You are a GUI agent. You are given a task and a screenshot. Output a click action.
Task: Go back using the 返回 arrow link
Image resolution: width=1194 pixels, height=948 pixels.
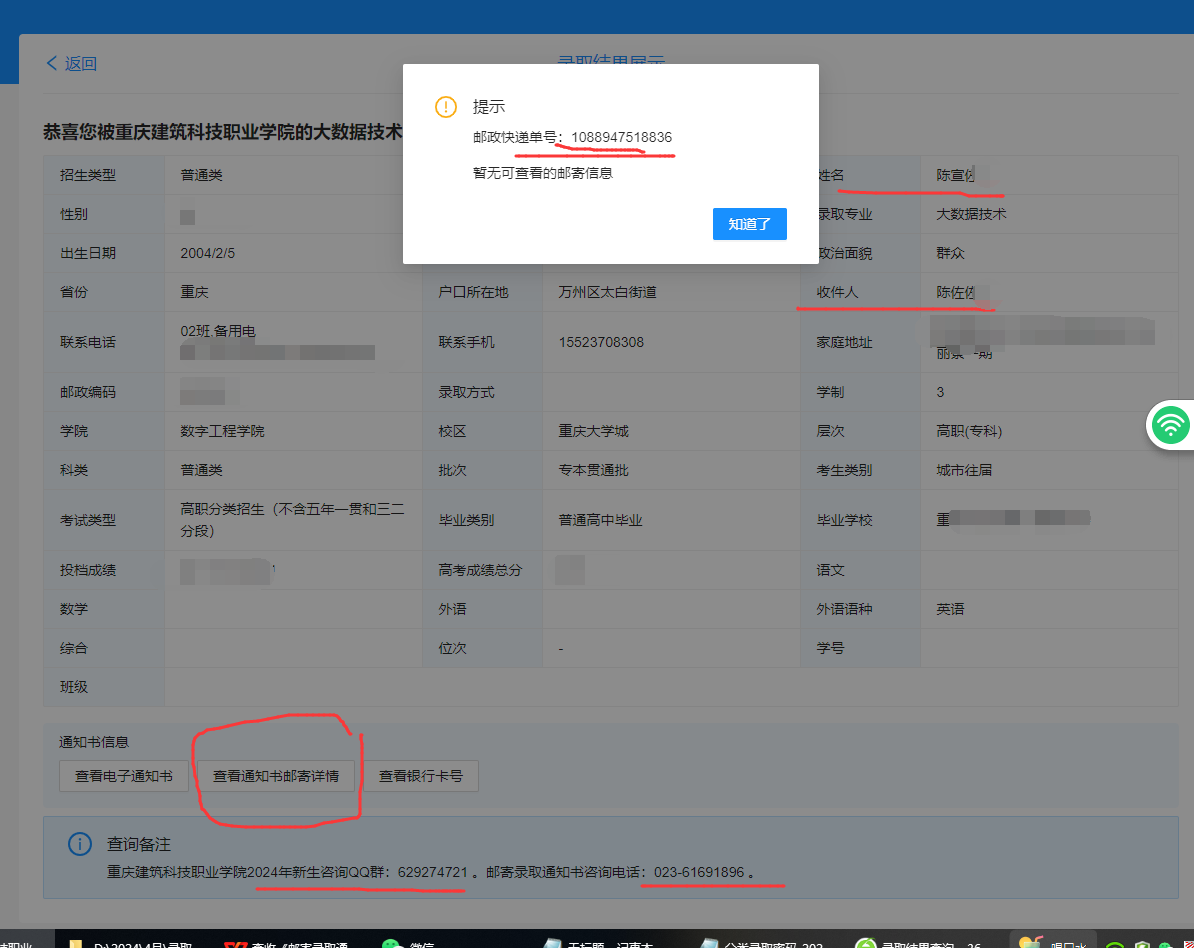point(71,64)
